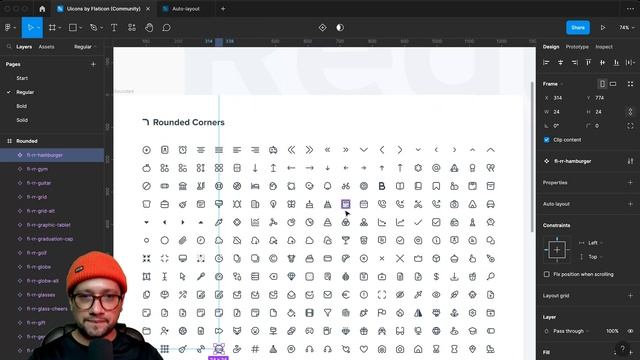Set the frame to landscape orientation
Image resolution: width=640 pixels, height=360 pixels.
[613, 84]
